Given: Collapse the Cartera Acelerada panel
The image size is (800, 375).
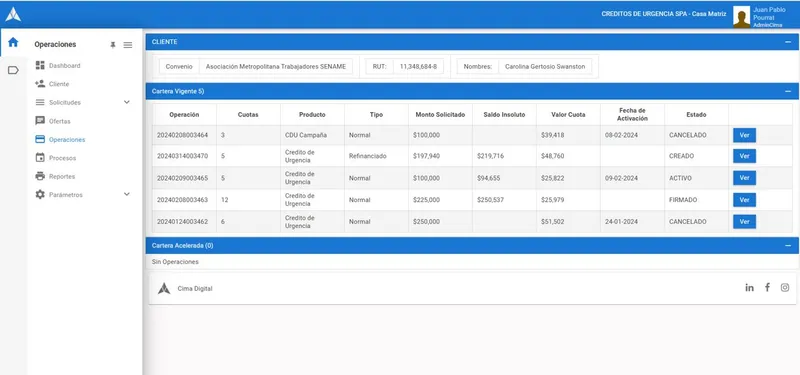Looking at the screenshot, I should [x=788, y=245].
